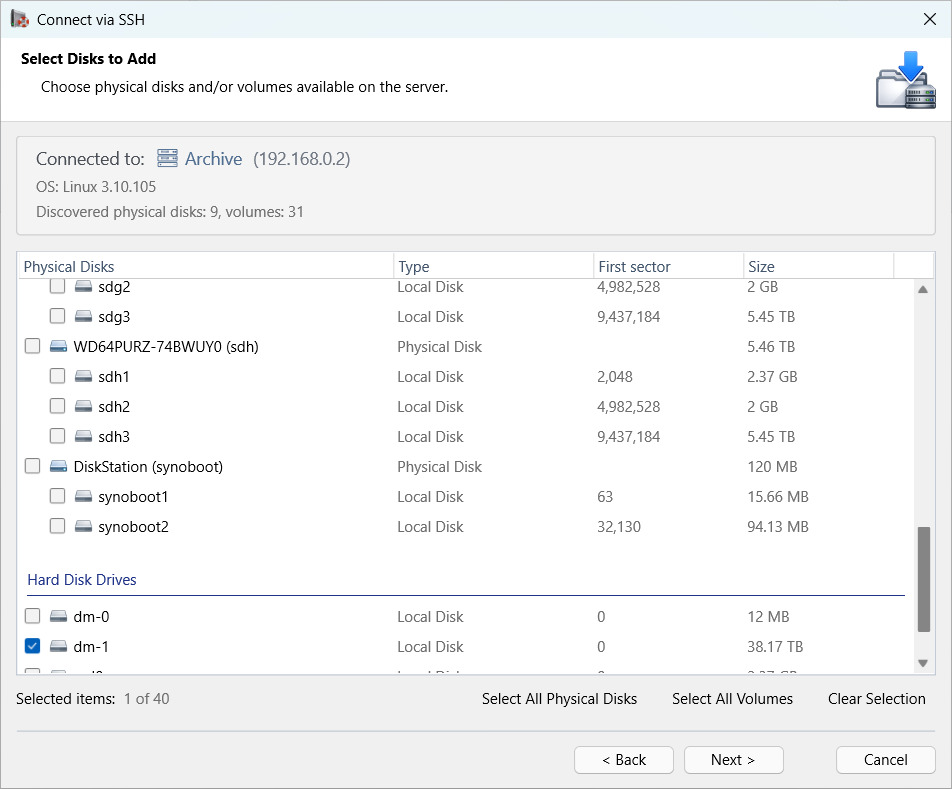Check the sdh3 checkbox
This screenshot has height=789, width=952.
pyautogui.click(x=57, y=436)
